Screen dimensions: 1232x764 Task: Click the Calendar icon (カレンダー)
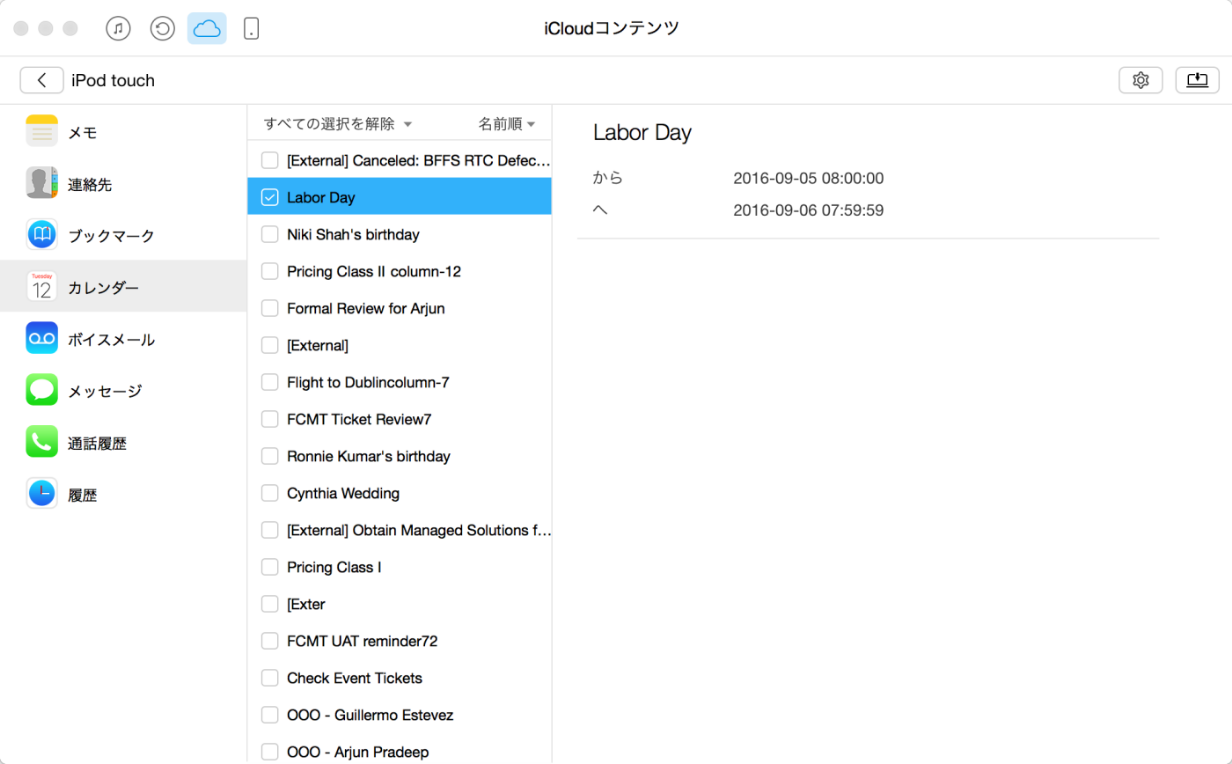point(42,287)
